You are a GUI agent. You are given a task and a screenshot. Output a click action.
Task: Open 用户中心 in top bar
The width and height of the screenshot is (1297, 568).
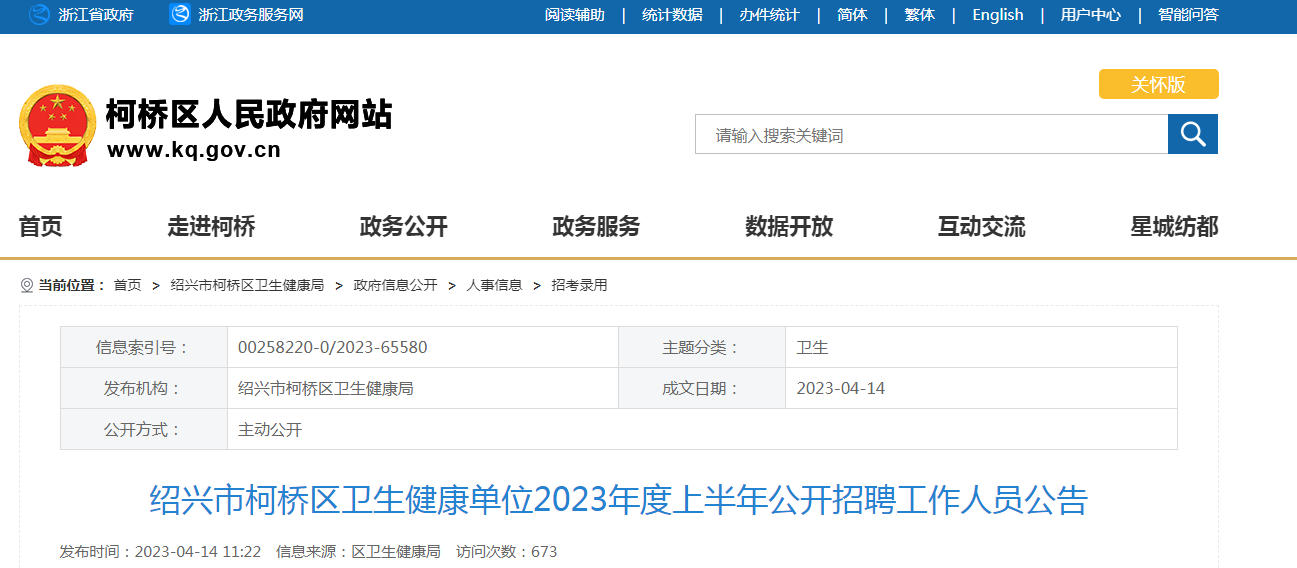pyautogui.click(x=1090, y=15)
